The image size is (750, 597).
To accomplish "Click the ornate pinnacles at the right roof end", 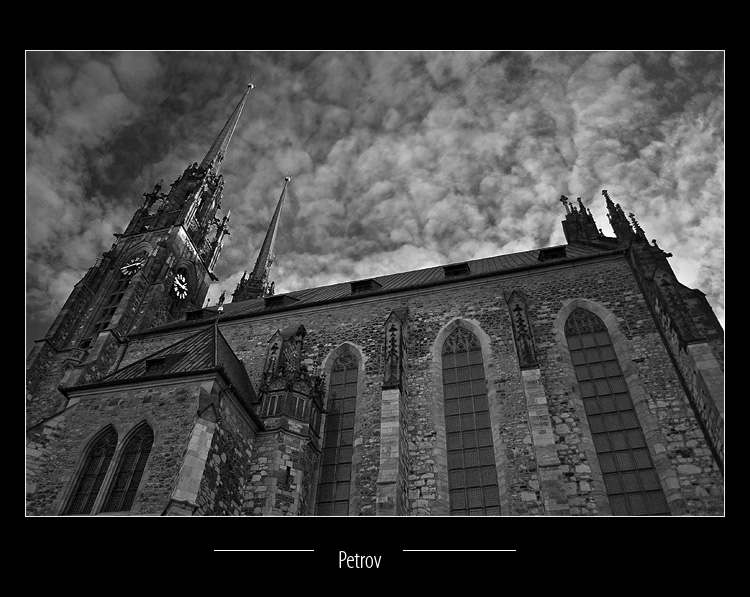I will (x=600, y=220).
